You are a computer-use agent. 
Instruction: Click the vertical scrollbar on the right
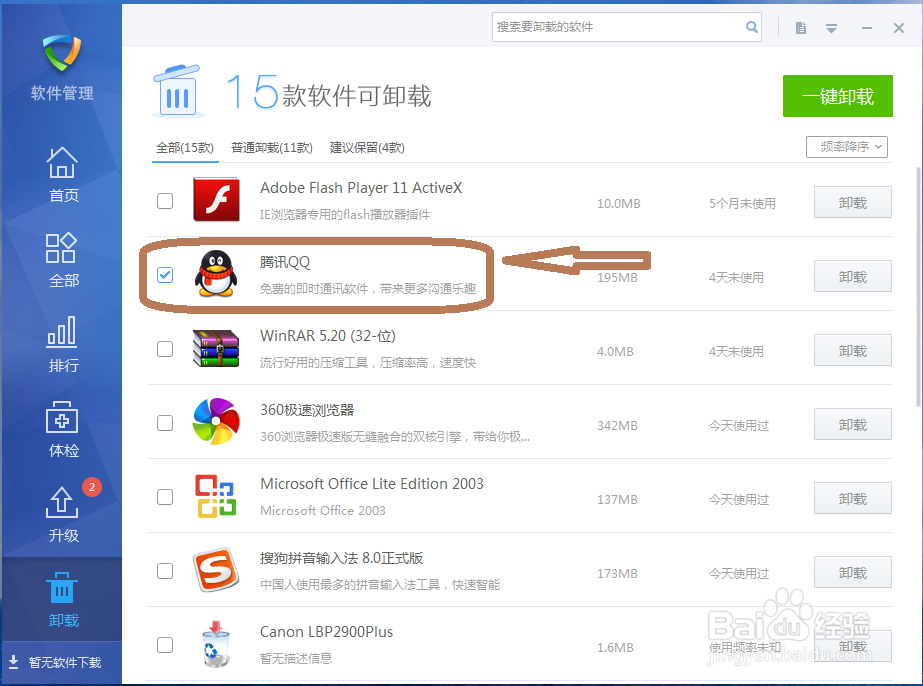click(918, 287)
